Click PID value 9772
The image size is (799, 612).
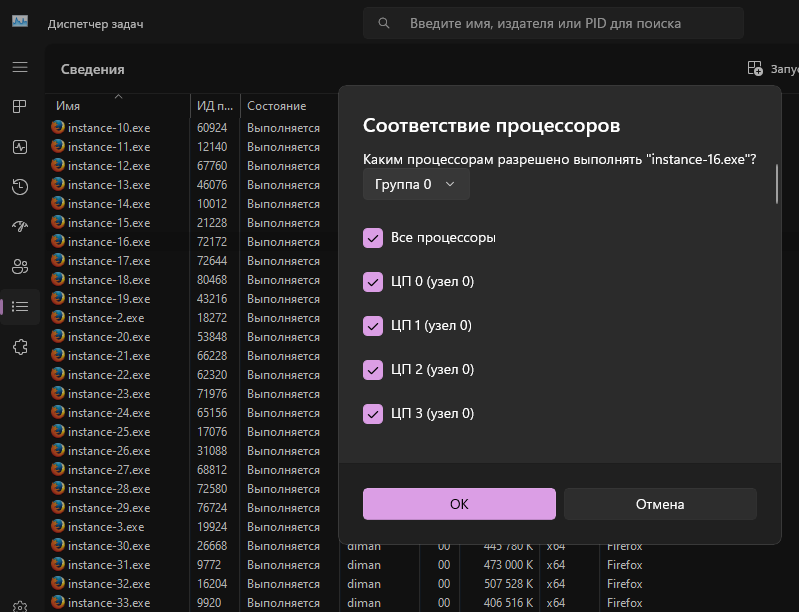[x=209, y=565]
